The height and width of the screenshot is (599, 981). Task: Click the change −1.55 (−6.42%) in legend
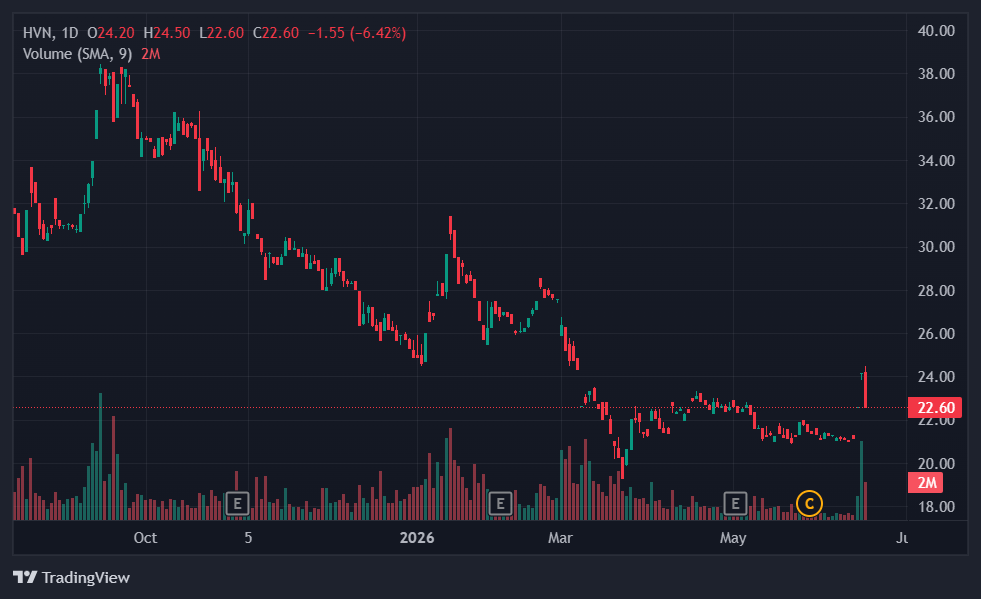coord(357,33)
